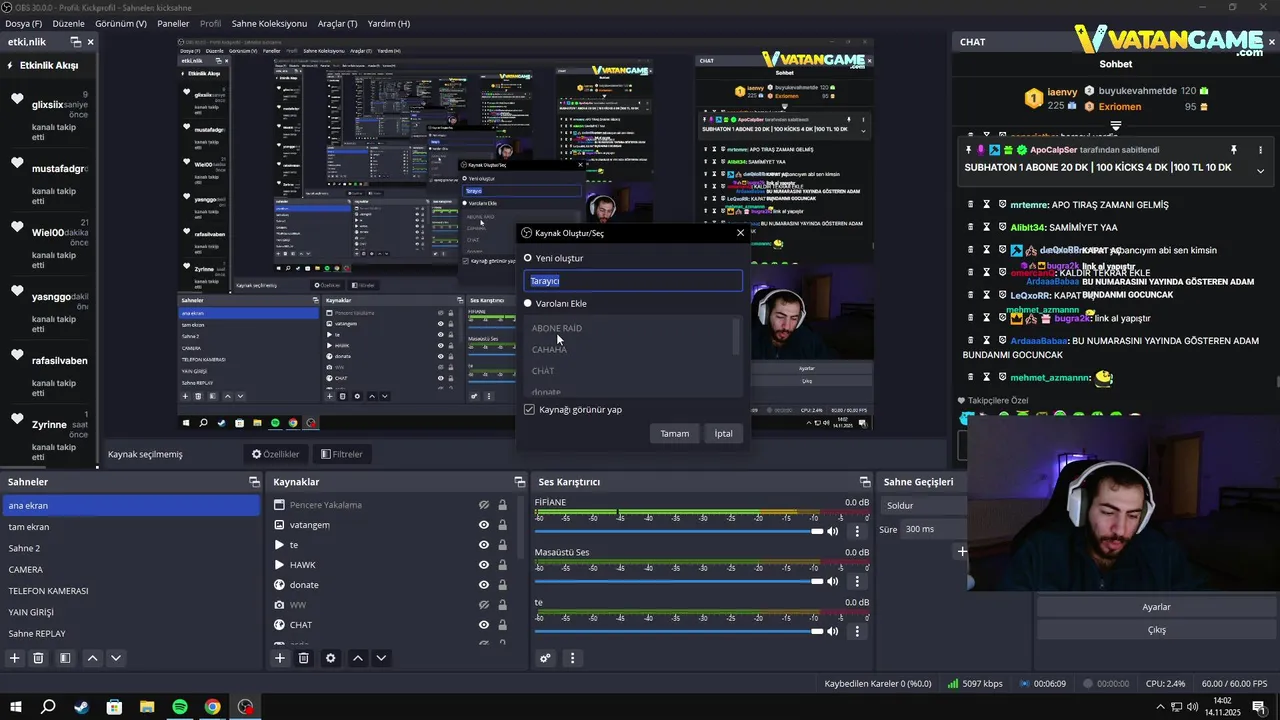Viewport: 1280px width, 720px height.
Task: Open Görünüm (V) menu
Action: tap(120, 23)
